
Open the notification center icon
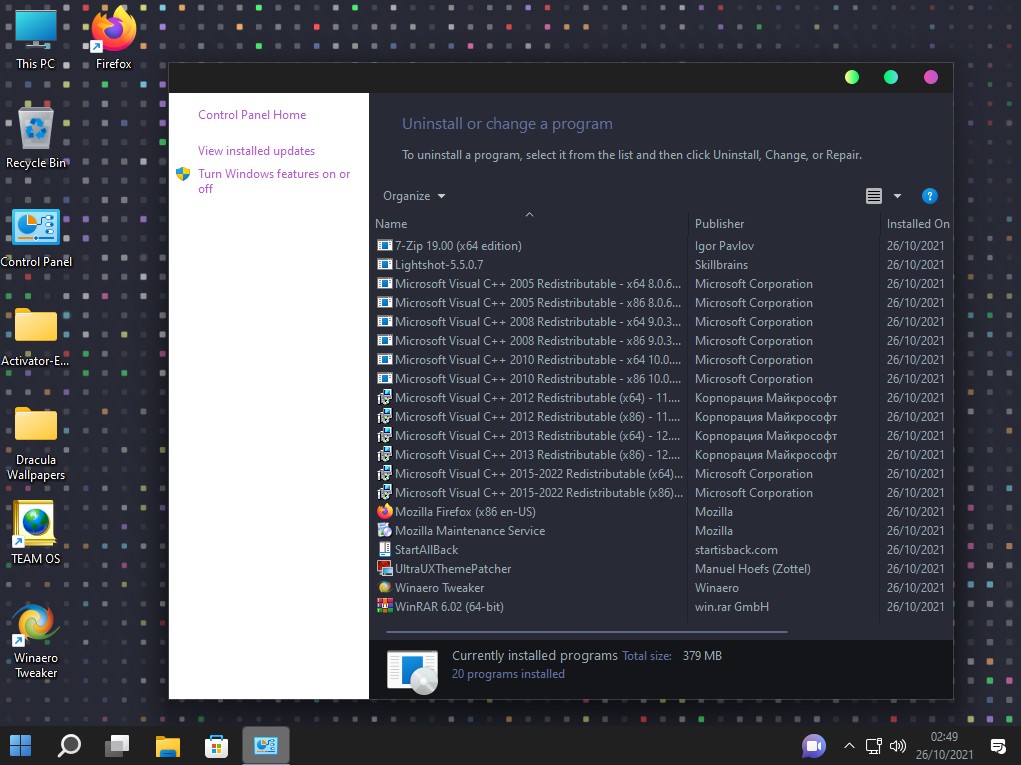[x=998, y=746]
